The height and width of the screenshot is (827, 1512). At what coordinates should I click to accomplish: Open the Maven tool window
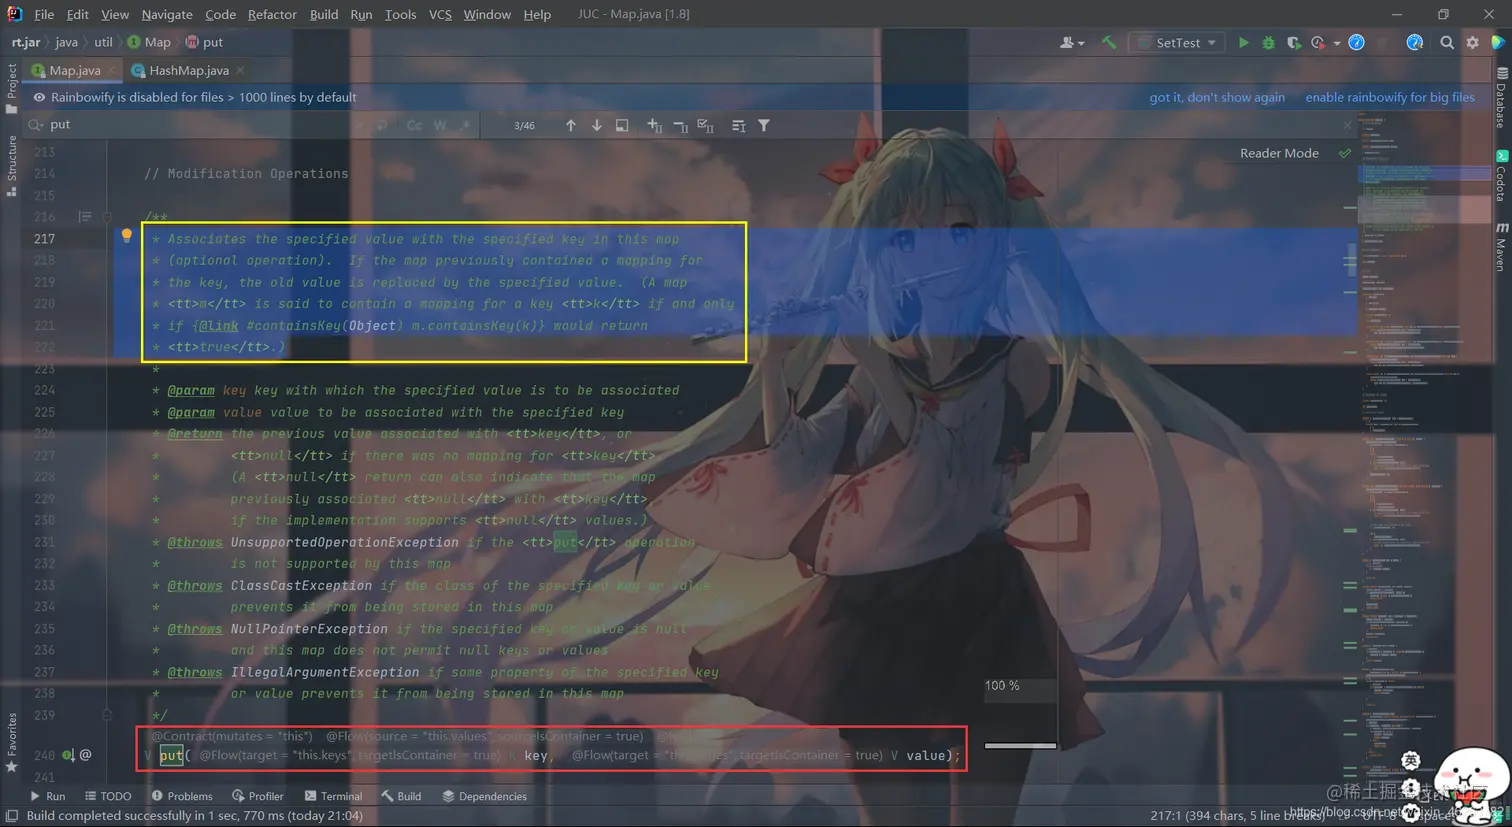tap(1502, 246)
